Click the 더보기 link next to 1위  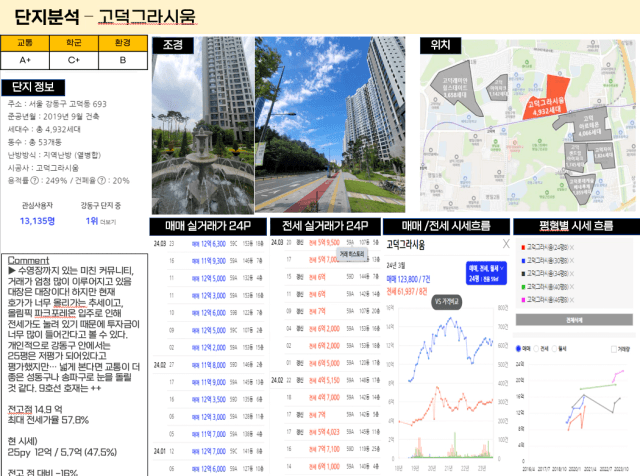[x=108, y=222]
